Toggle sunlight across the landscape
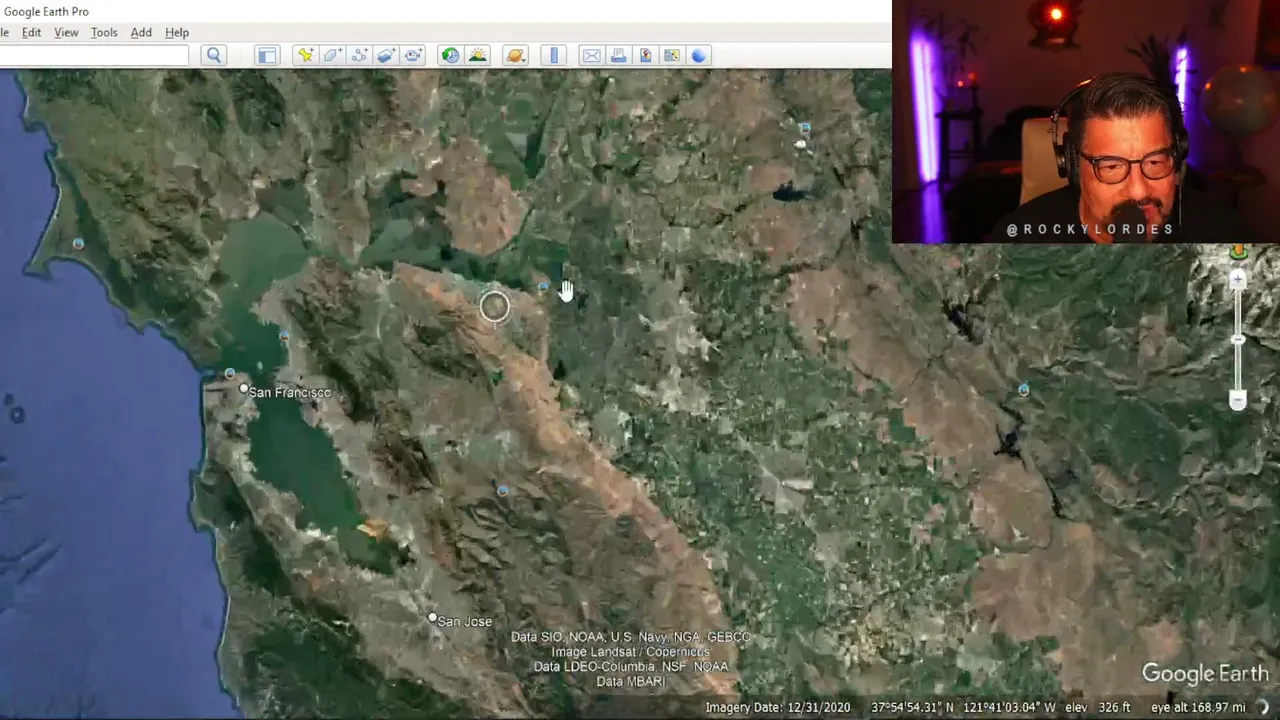 point(477,56)
